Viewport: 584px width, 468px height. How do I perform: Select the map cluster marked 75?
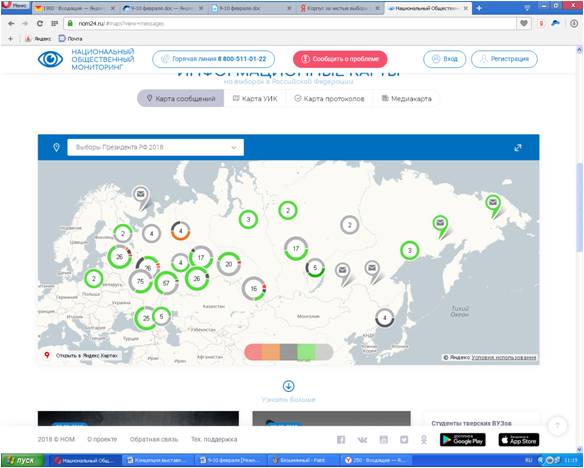pos(140,281)
